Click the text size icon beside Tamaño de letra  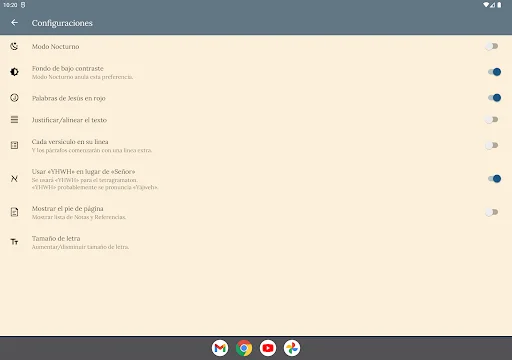(14, 242)
